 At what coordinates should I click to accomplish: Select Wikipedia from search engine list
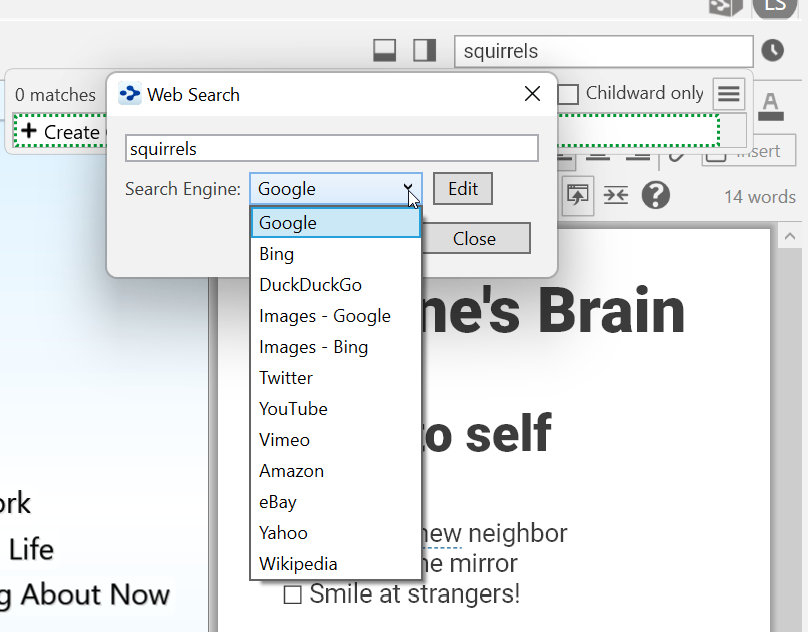(298, 564)
